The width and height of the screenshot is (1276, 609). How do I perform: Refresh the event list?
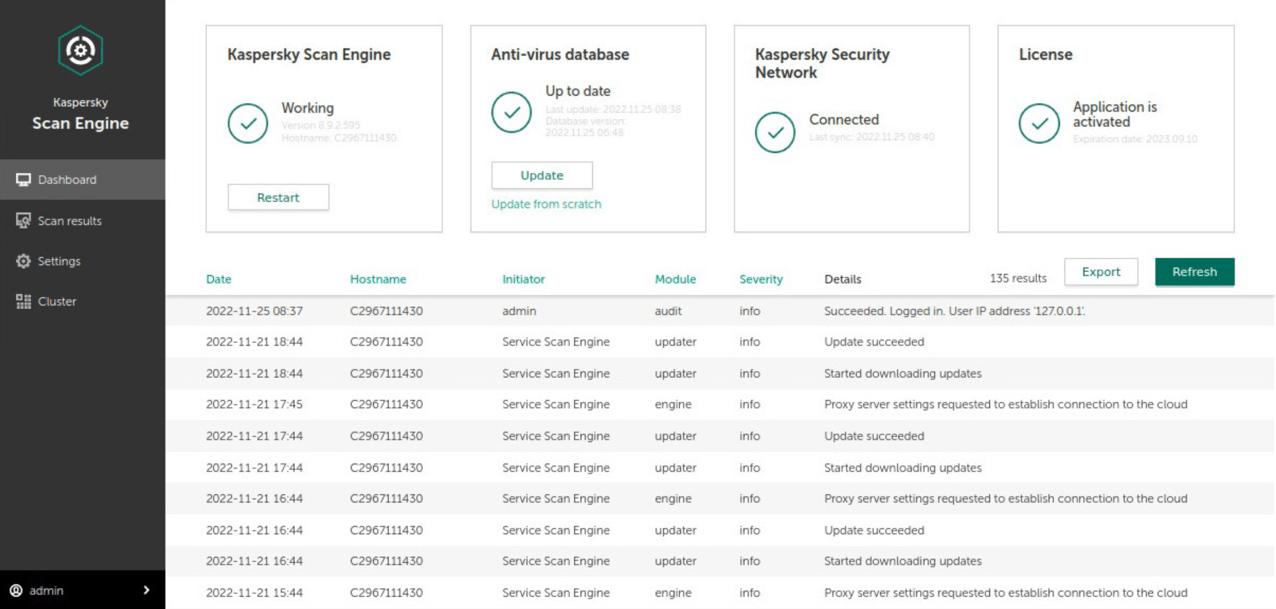[x=1195, y=272]
